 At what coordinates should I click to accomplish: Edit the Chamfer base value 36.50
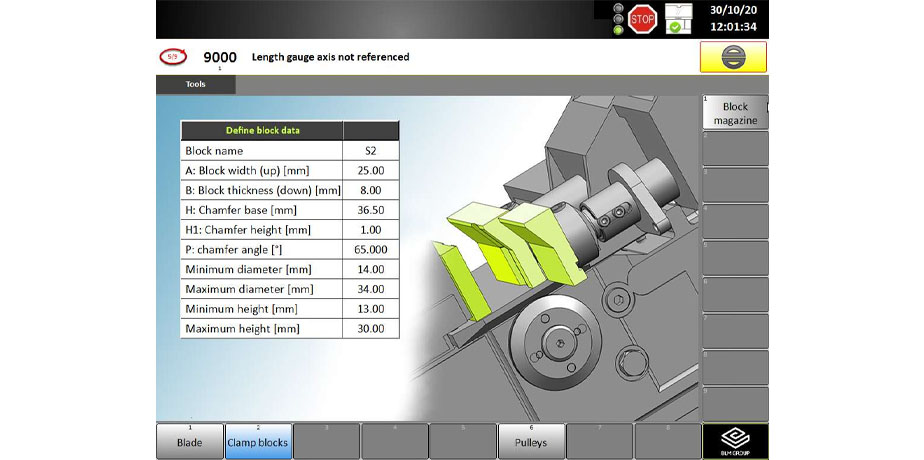pos(370,210)
